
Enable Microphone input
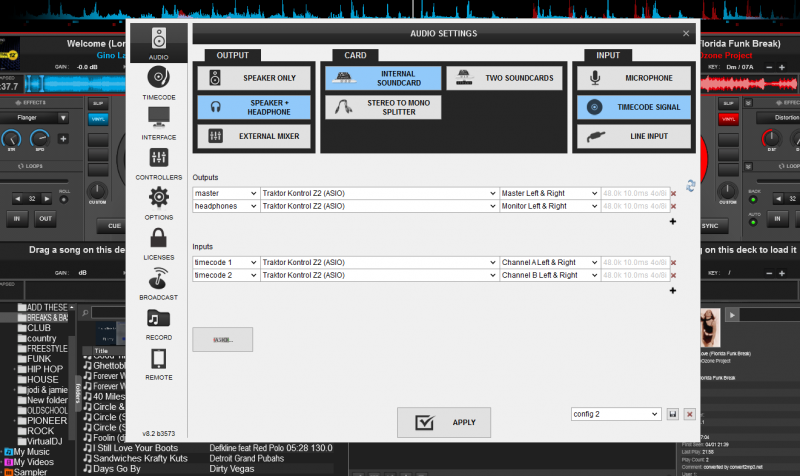[x=634, y=78]
